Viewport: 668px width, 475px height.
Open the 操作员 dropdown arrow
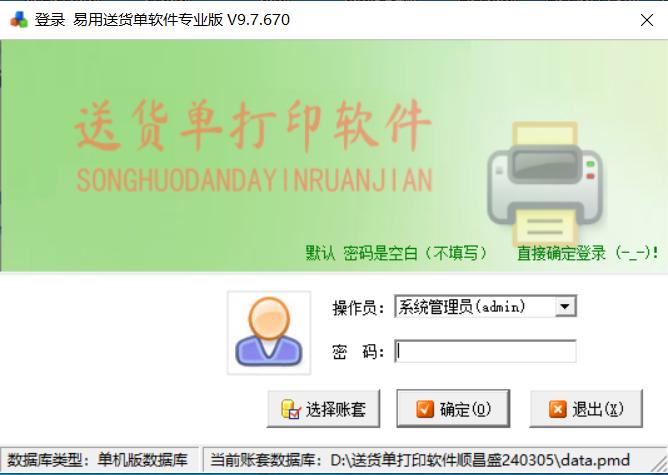tap(565, 306)
